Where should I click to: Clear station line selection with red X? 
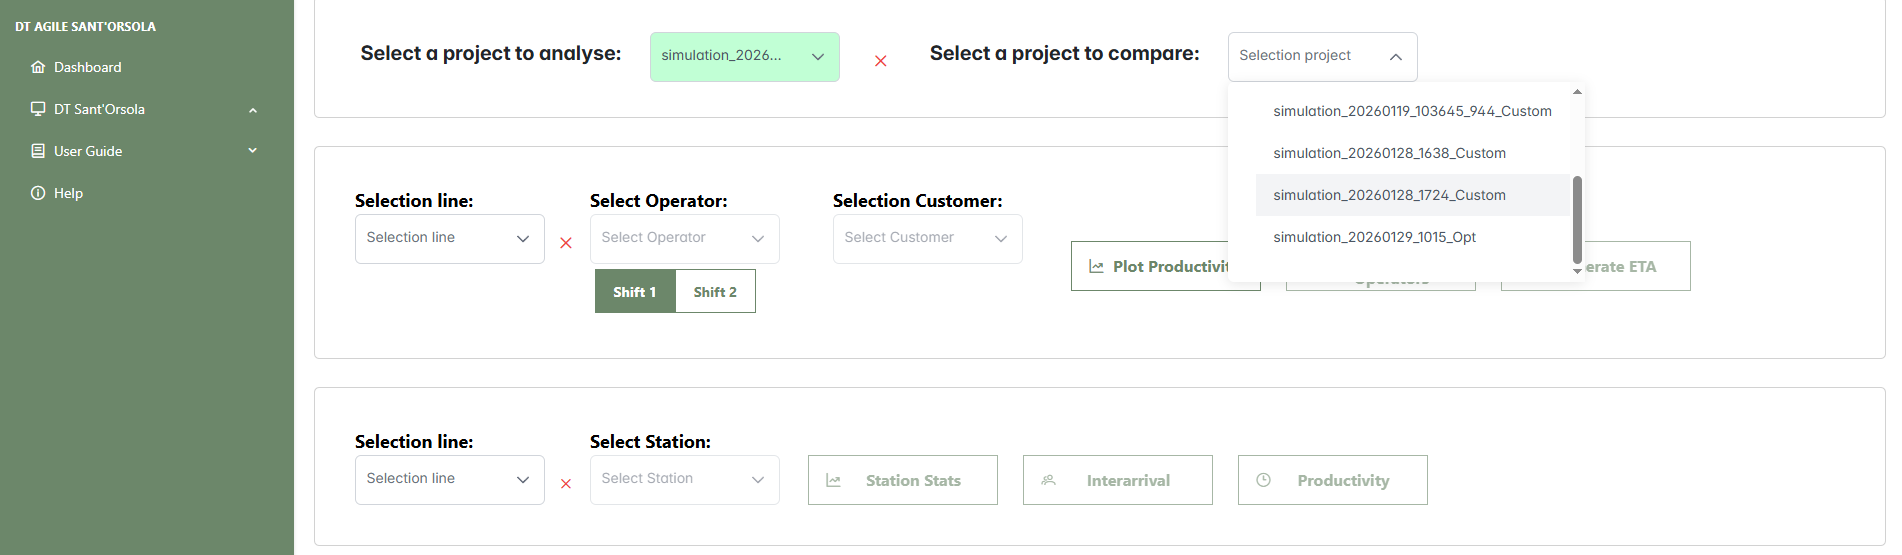[566, 484]
